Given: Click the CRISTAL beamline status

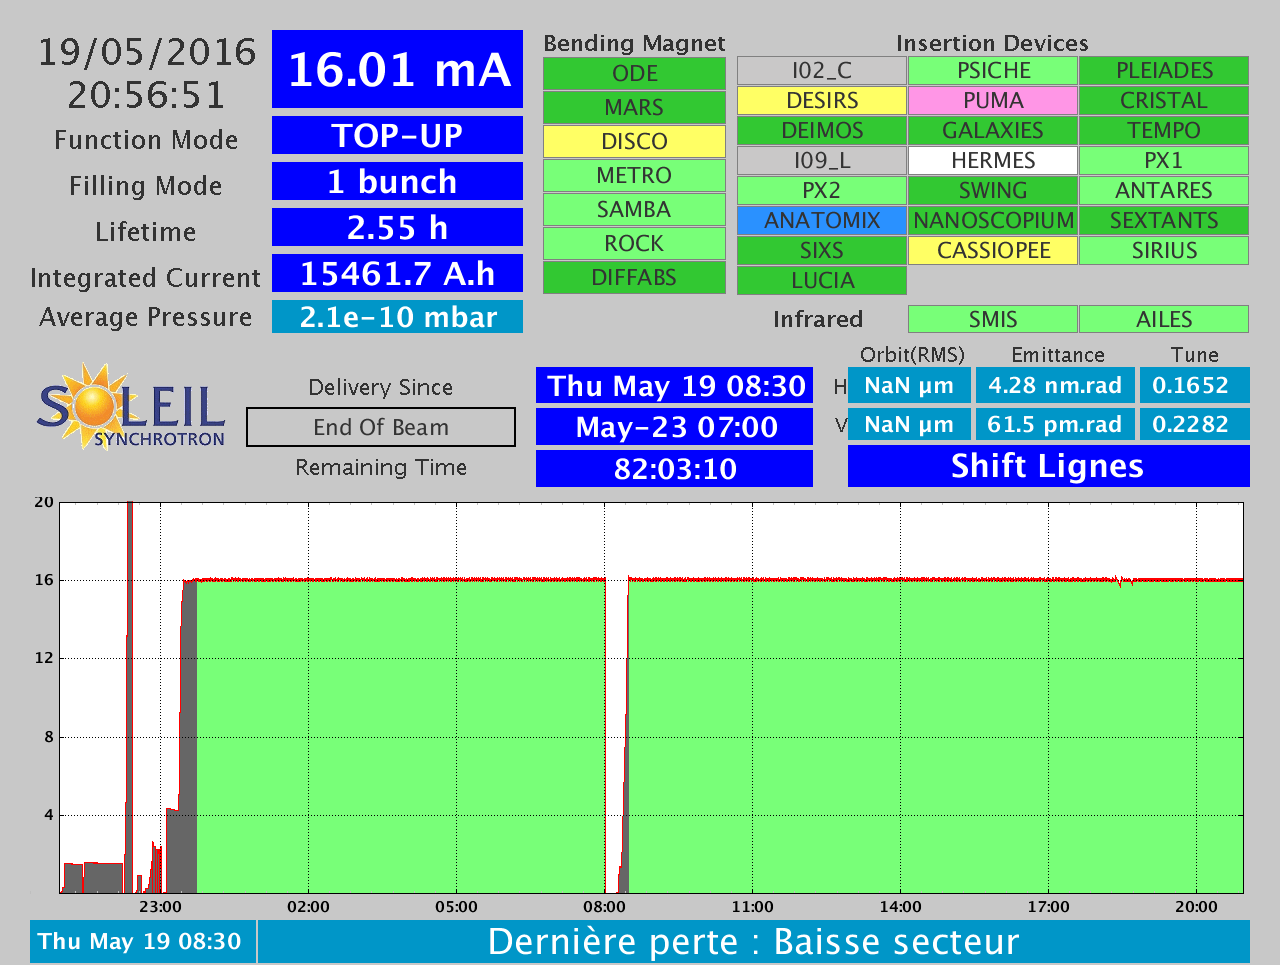Looking at the screenshot, I should (1164, 100).
